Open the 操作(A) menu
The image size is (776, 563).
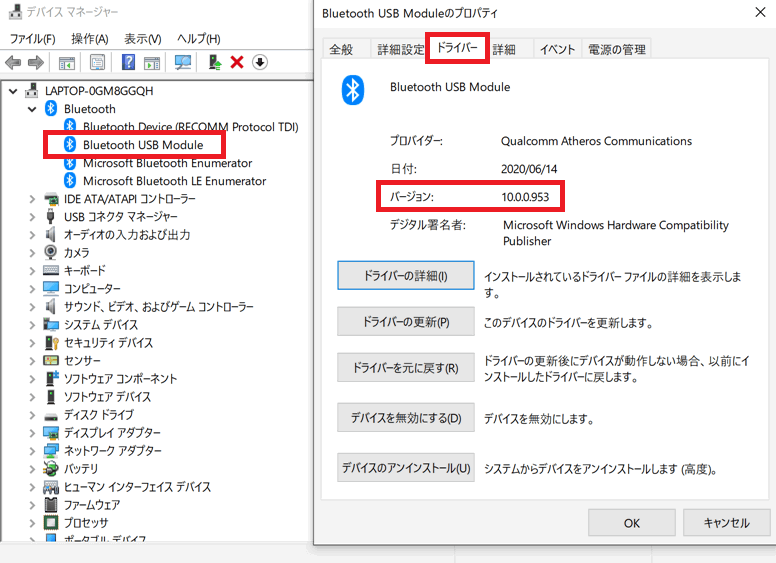(90, 39)
